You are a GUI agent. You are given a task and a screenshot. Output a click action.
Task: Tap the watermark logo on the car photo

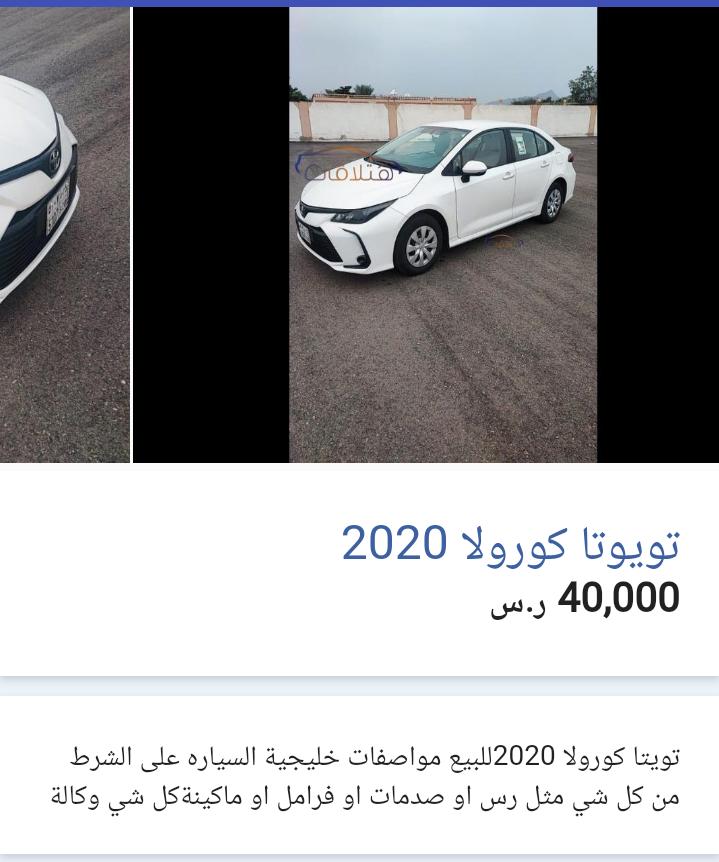[346, 165]
